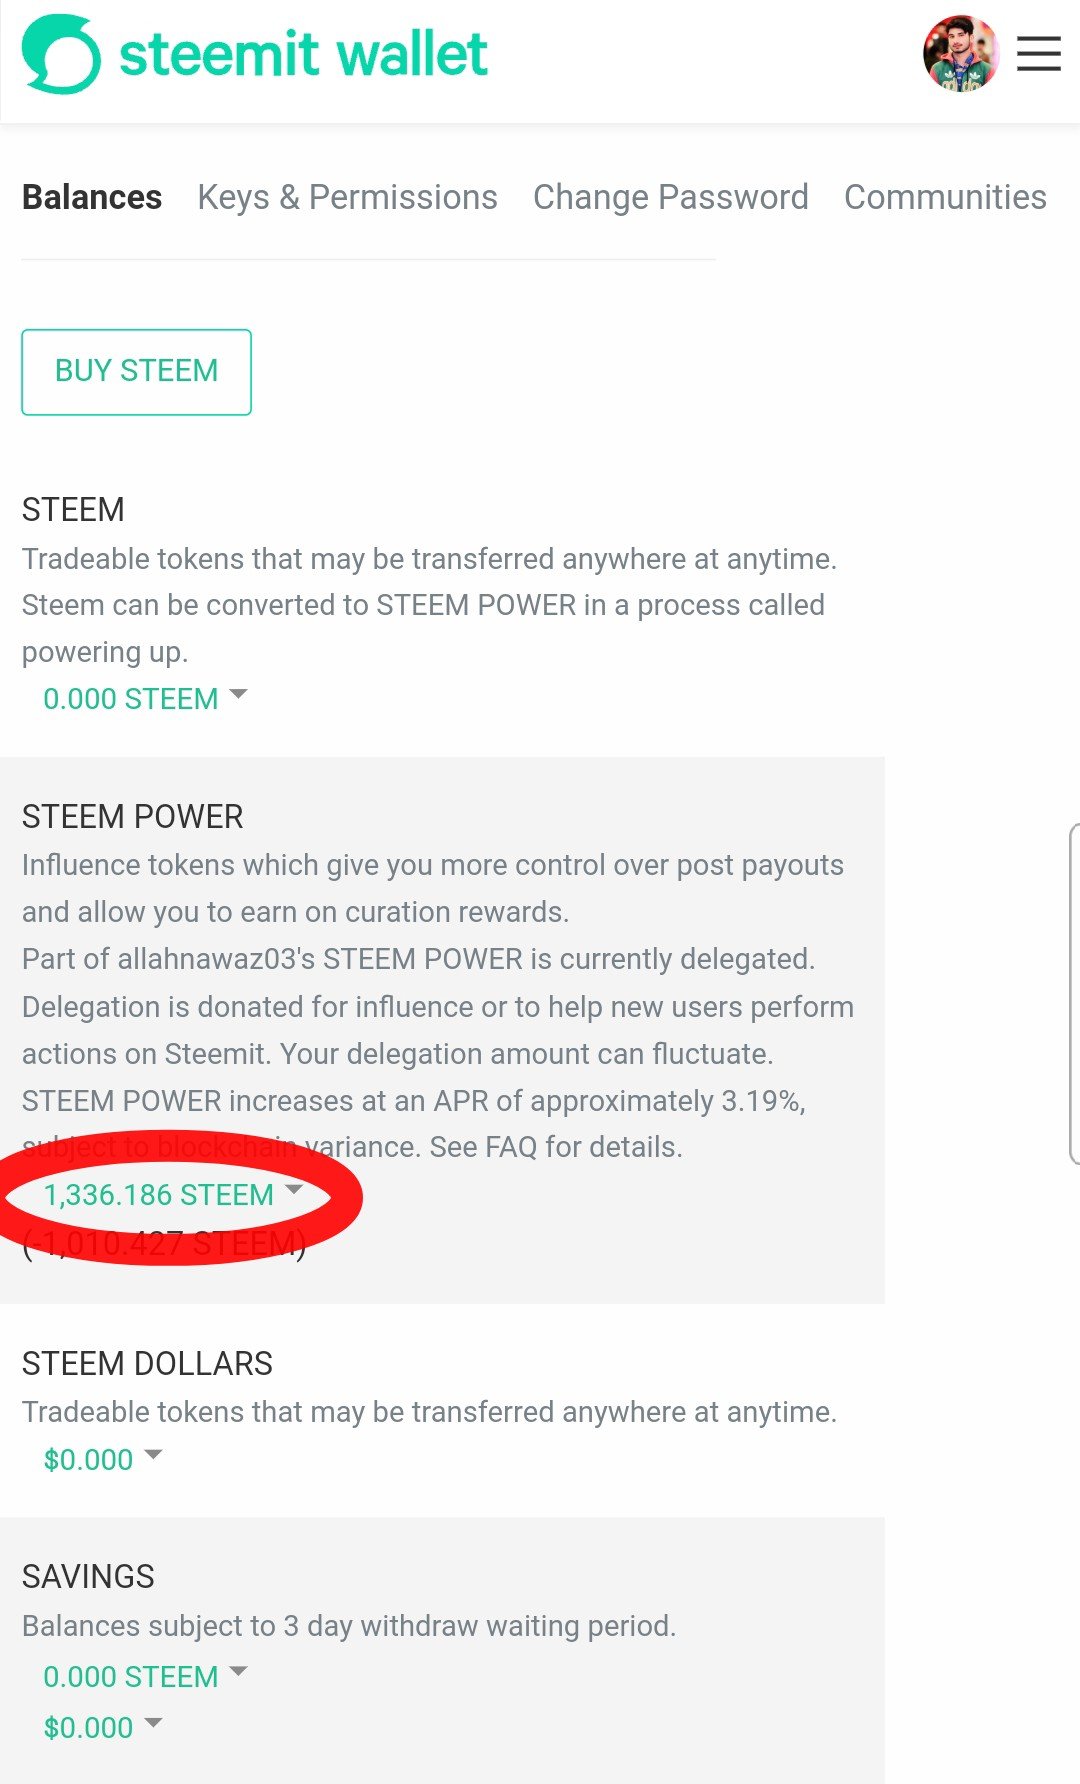
Task: Expand the 1,336.186 STEEM power dropdown
Action: click(173, 1194)
